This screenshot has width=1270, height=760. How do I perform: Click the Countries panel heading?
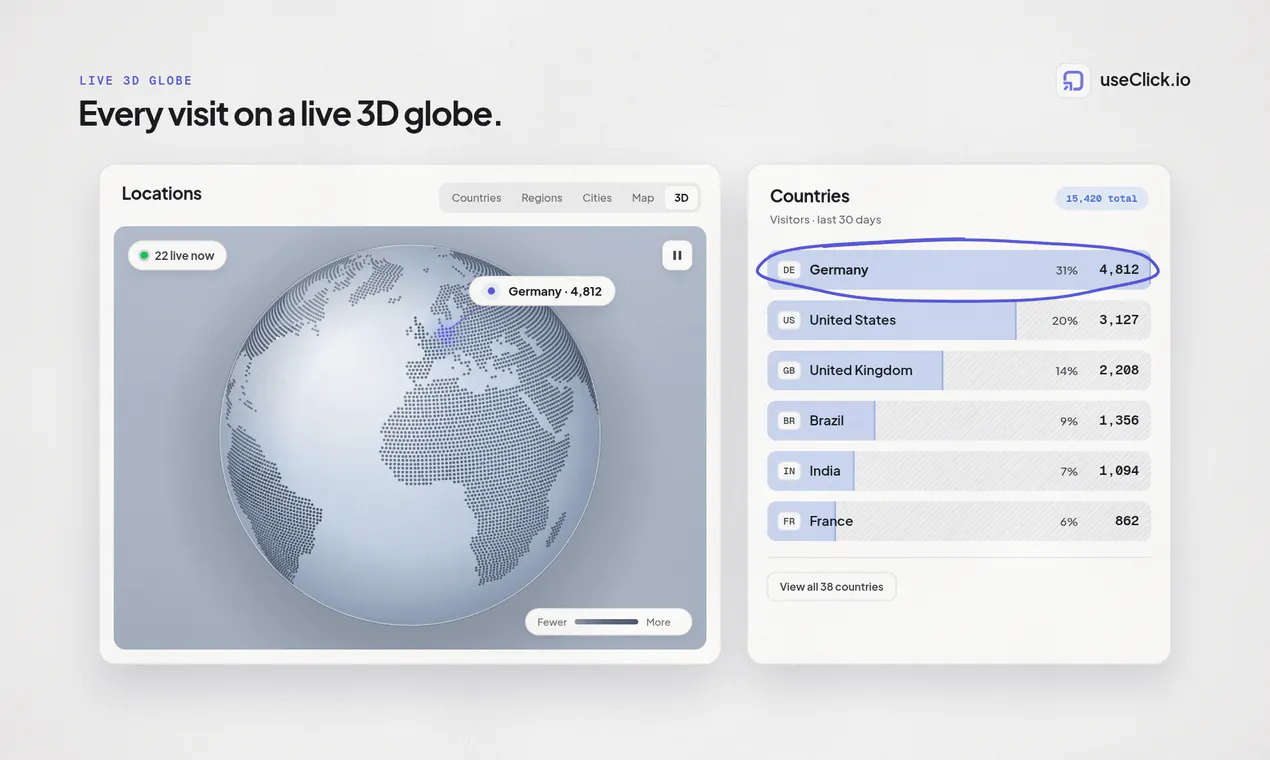click(x=810, y=196)
